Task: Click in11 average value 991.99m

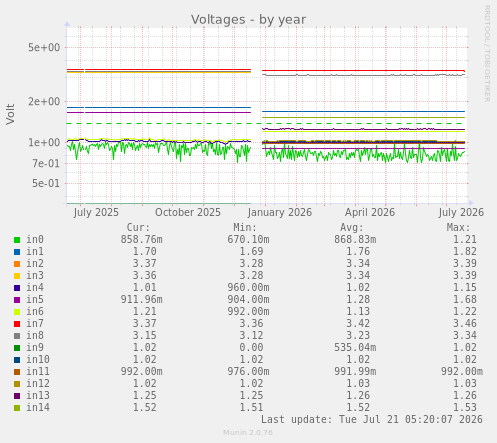Action: [x=355, y=372]
